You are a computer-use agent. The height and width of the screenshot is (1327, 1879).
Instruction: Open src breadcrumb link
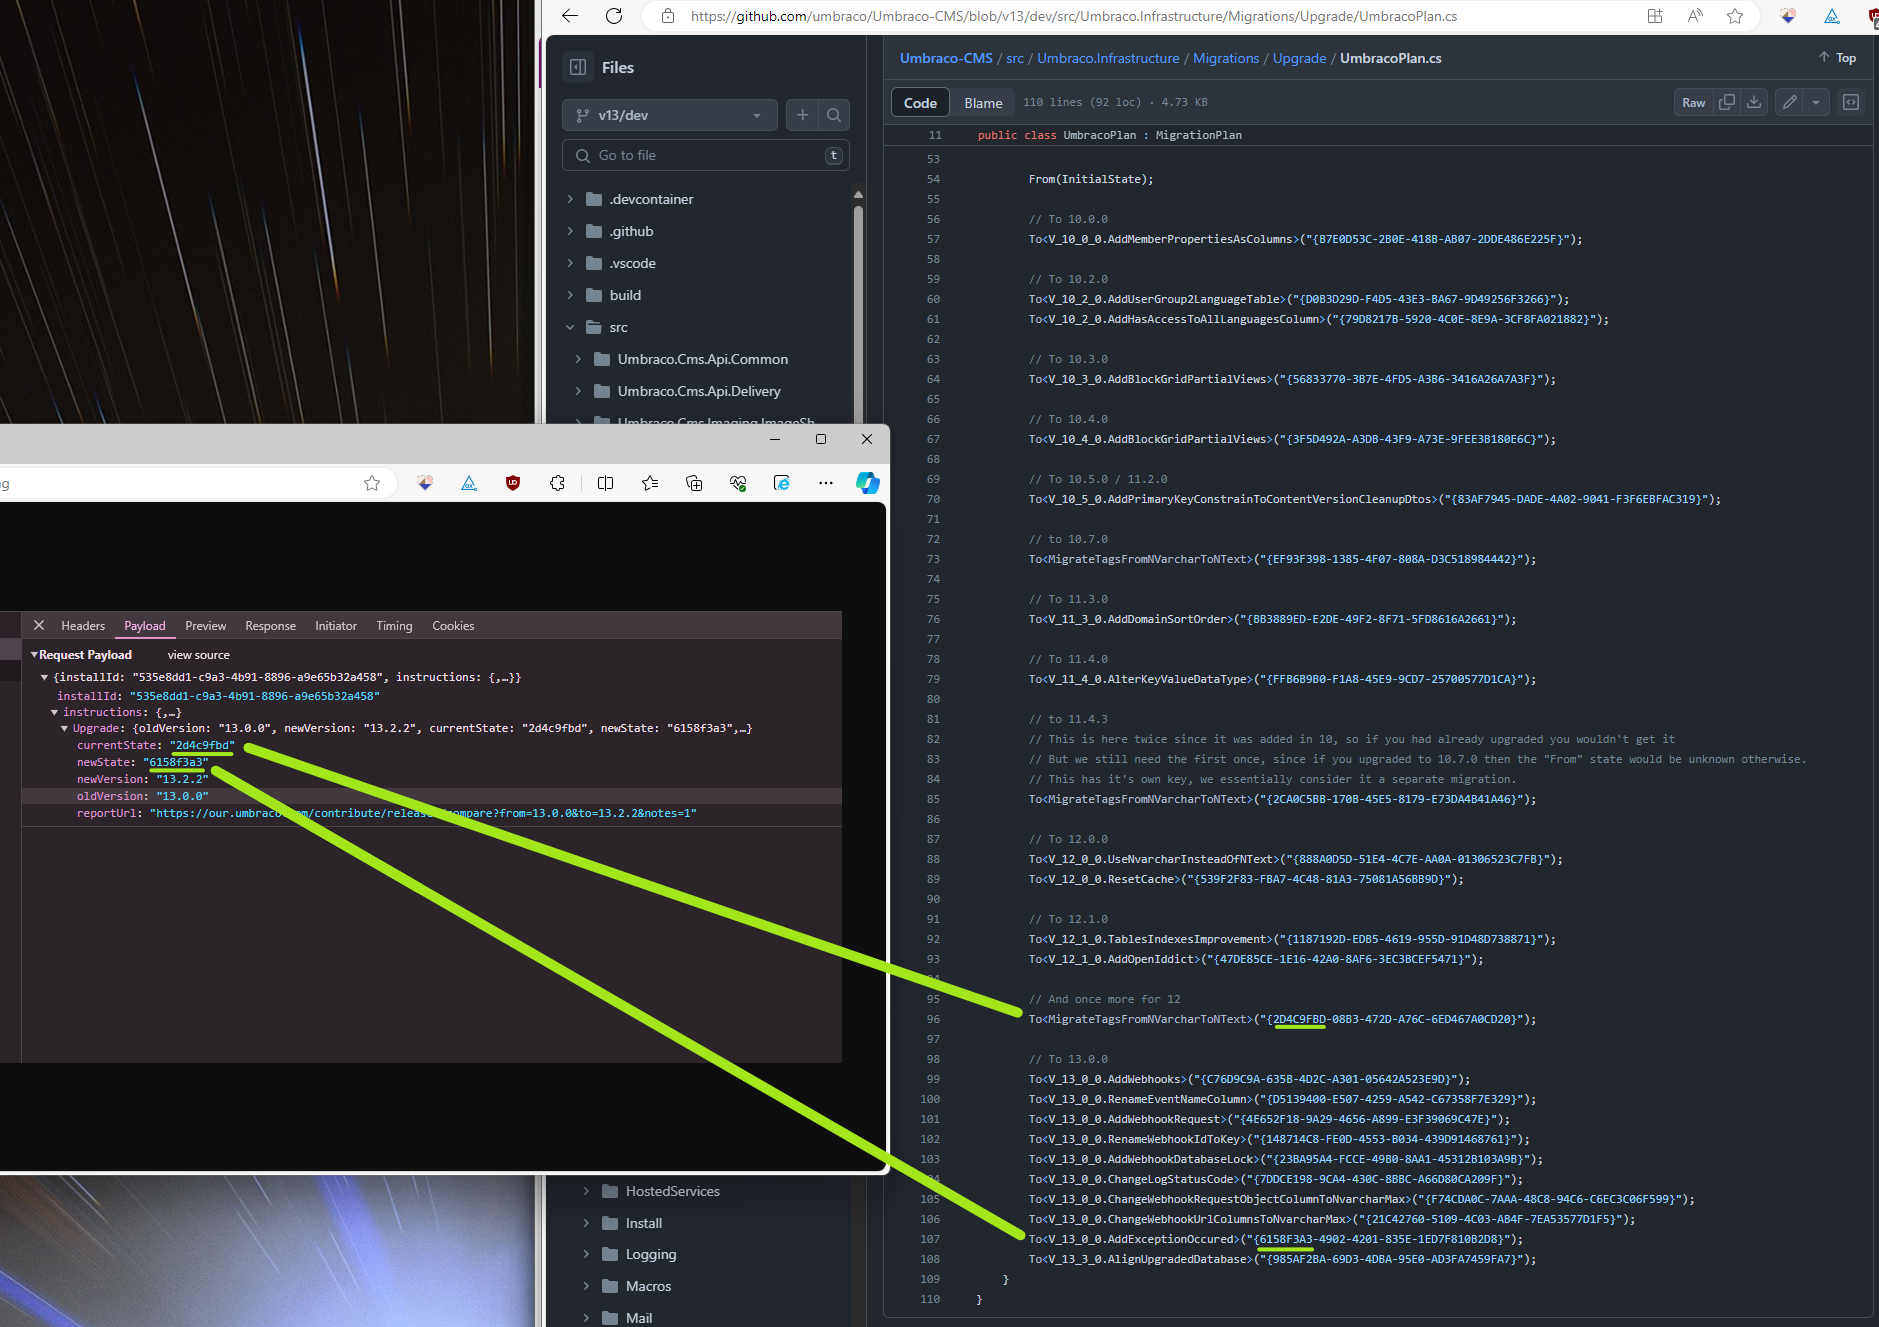click(1015, 58)
